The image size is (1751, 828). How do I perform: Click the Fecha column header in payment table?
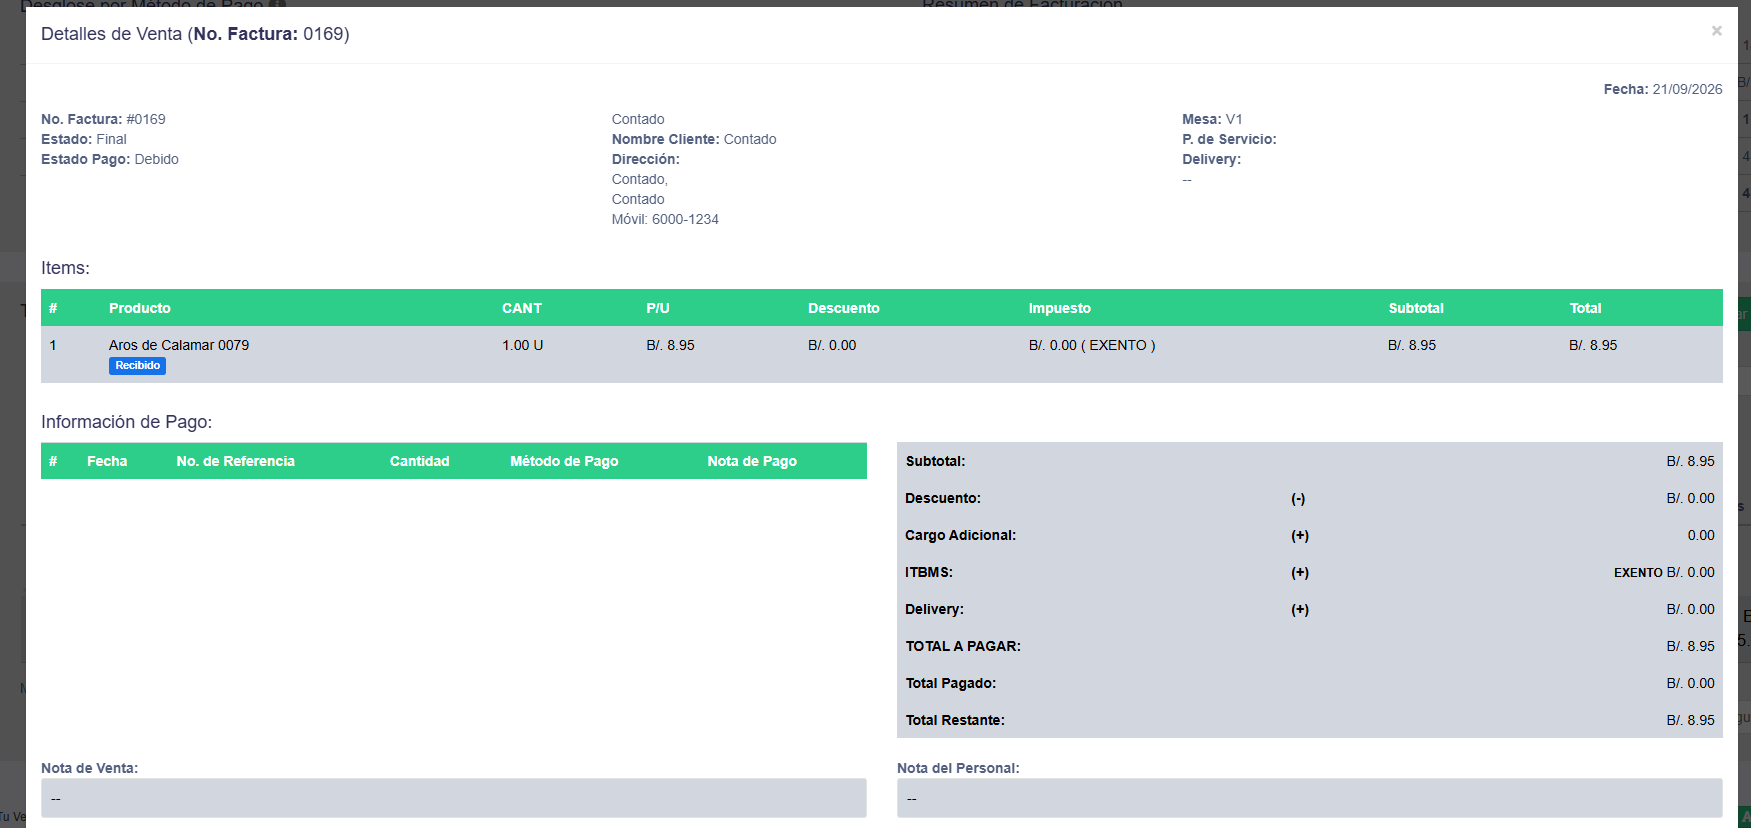click(x=107, y=461)
